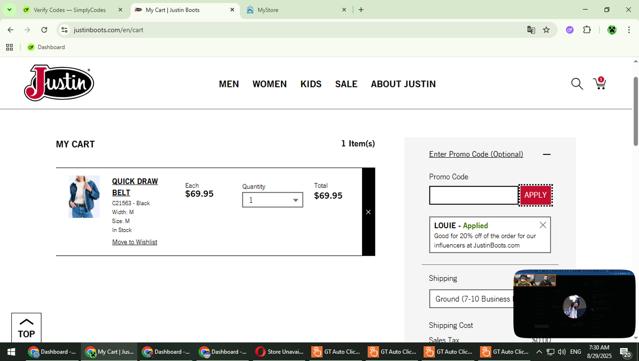
Task: Close the My Cart browser tab
Action: point(232,10)
